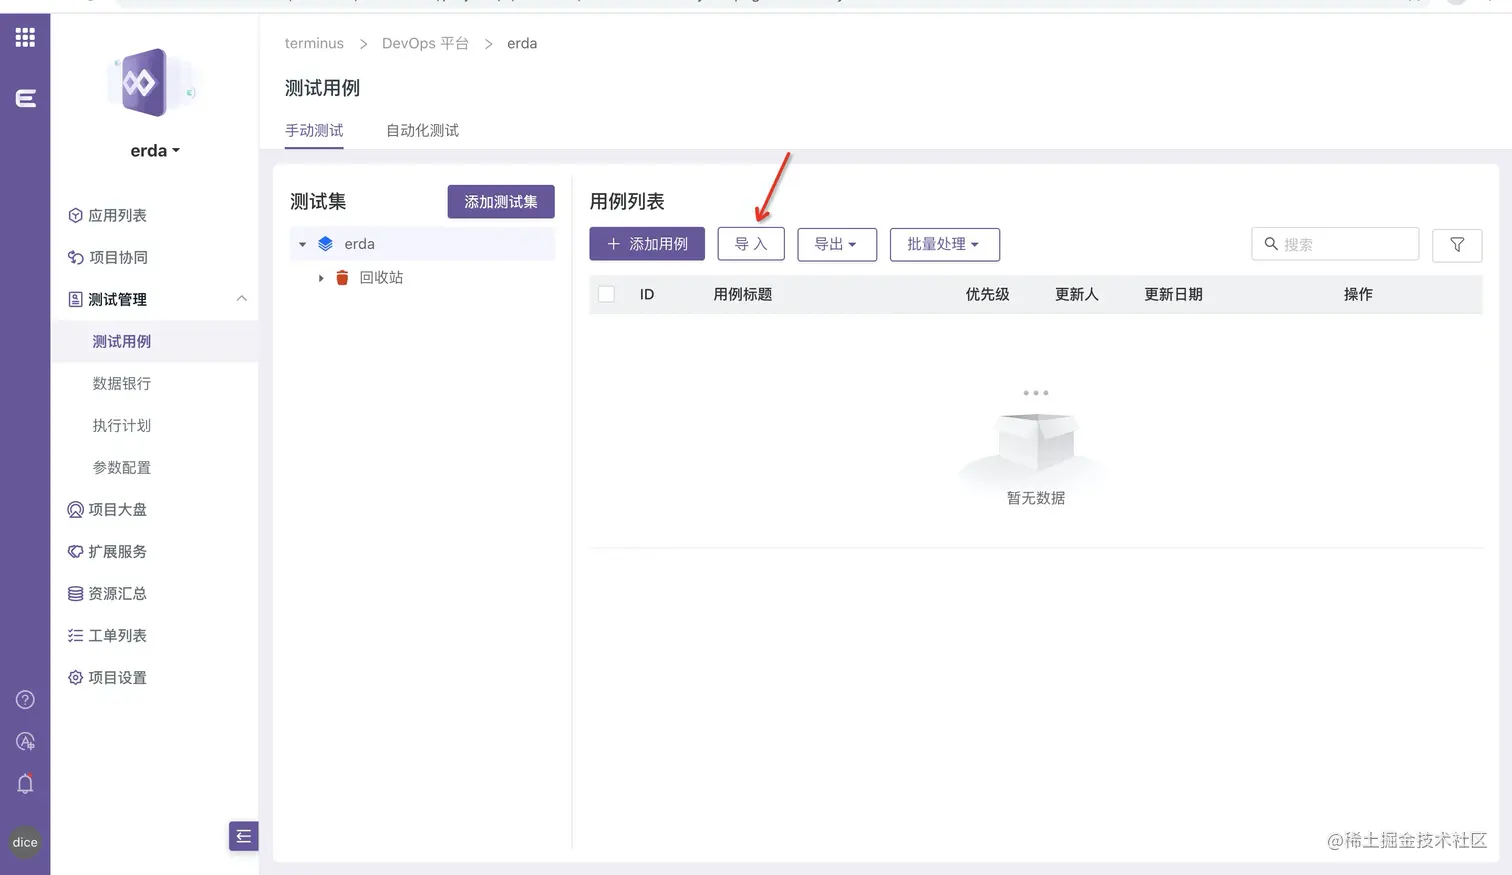Viewport: 1512px width, 875px height.
Task: Open the 导出 dropdown
Action: click(x=837, y=244)
